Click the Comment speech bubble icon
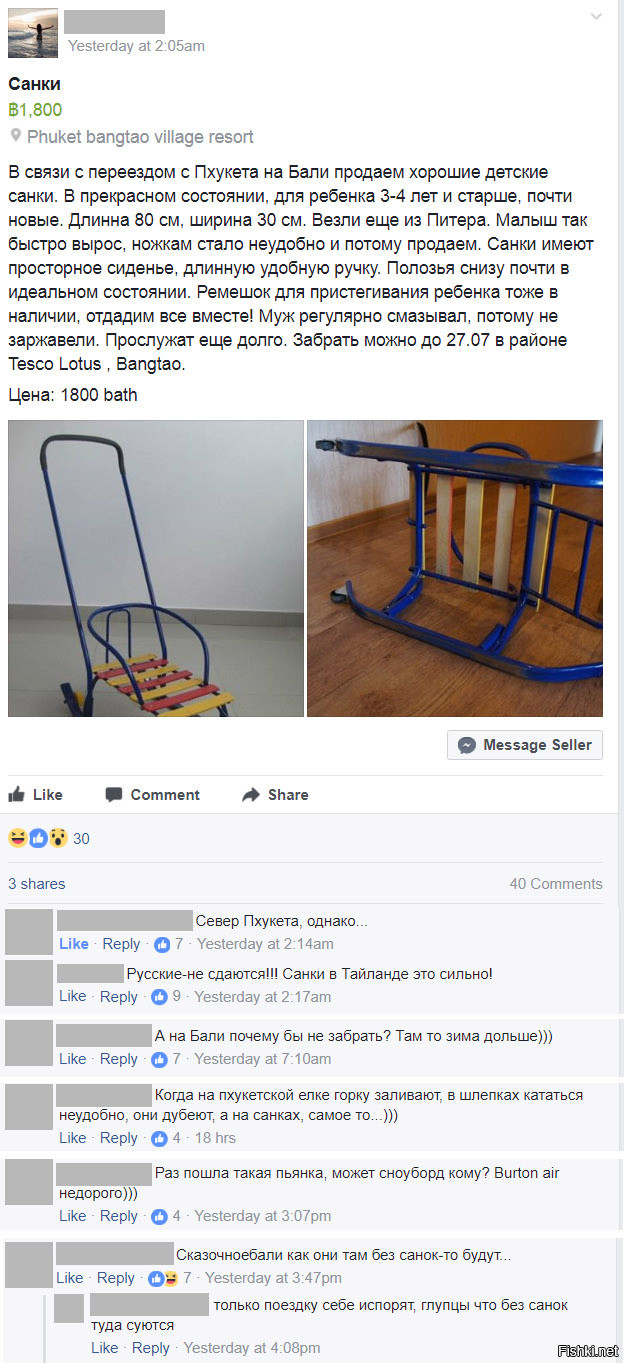The width and height of the screenshot is (624, 1363). tap(114, 795)
